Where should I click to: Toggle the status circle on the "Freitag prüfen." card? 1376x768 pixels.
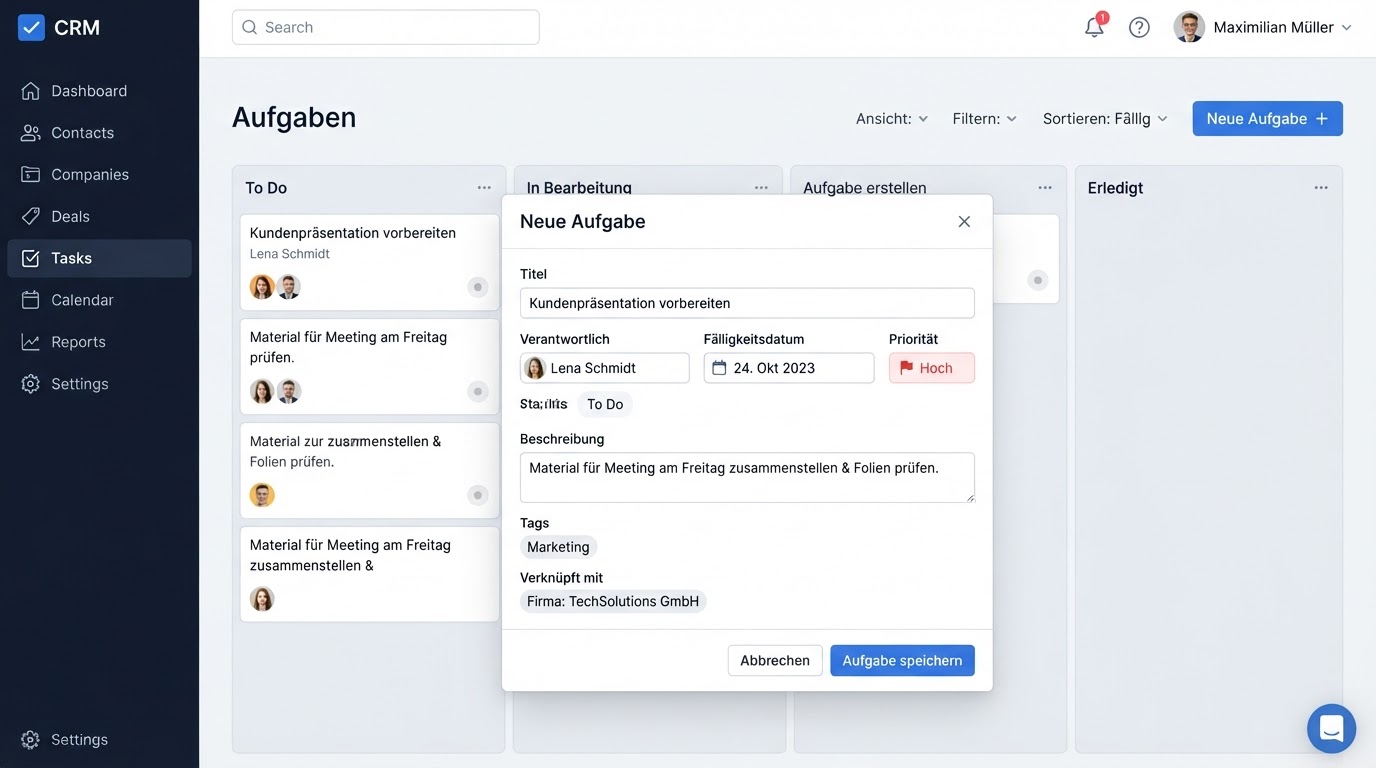[478, 391]
